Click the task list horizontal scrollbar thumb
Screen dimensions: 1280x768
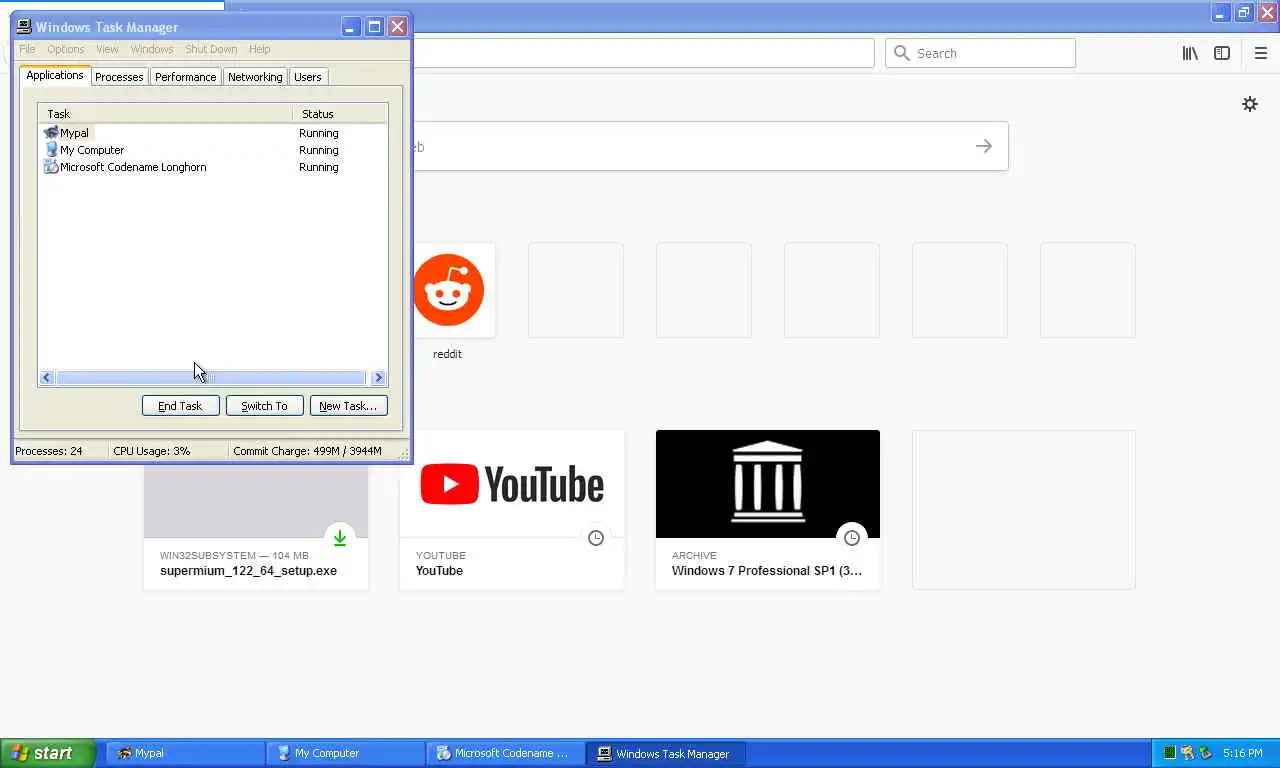[x=211, y=378]
